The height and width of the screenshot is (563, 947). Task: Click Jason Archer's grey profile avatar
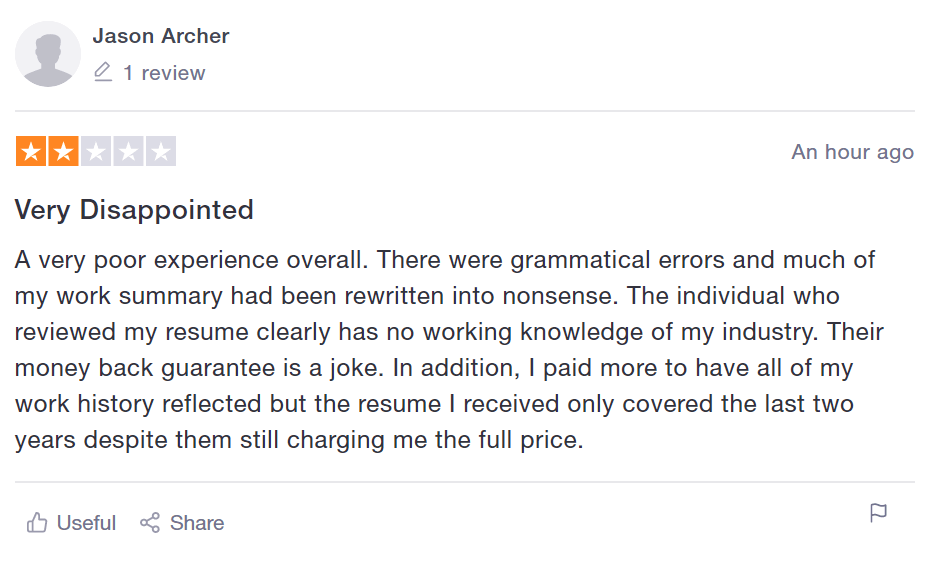point(48,54)
